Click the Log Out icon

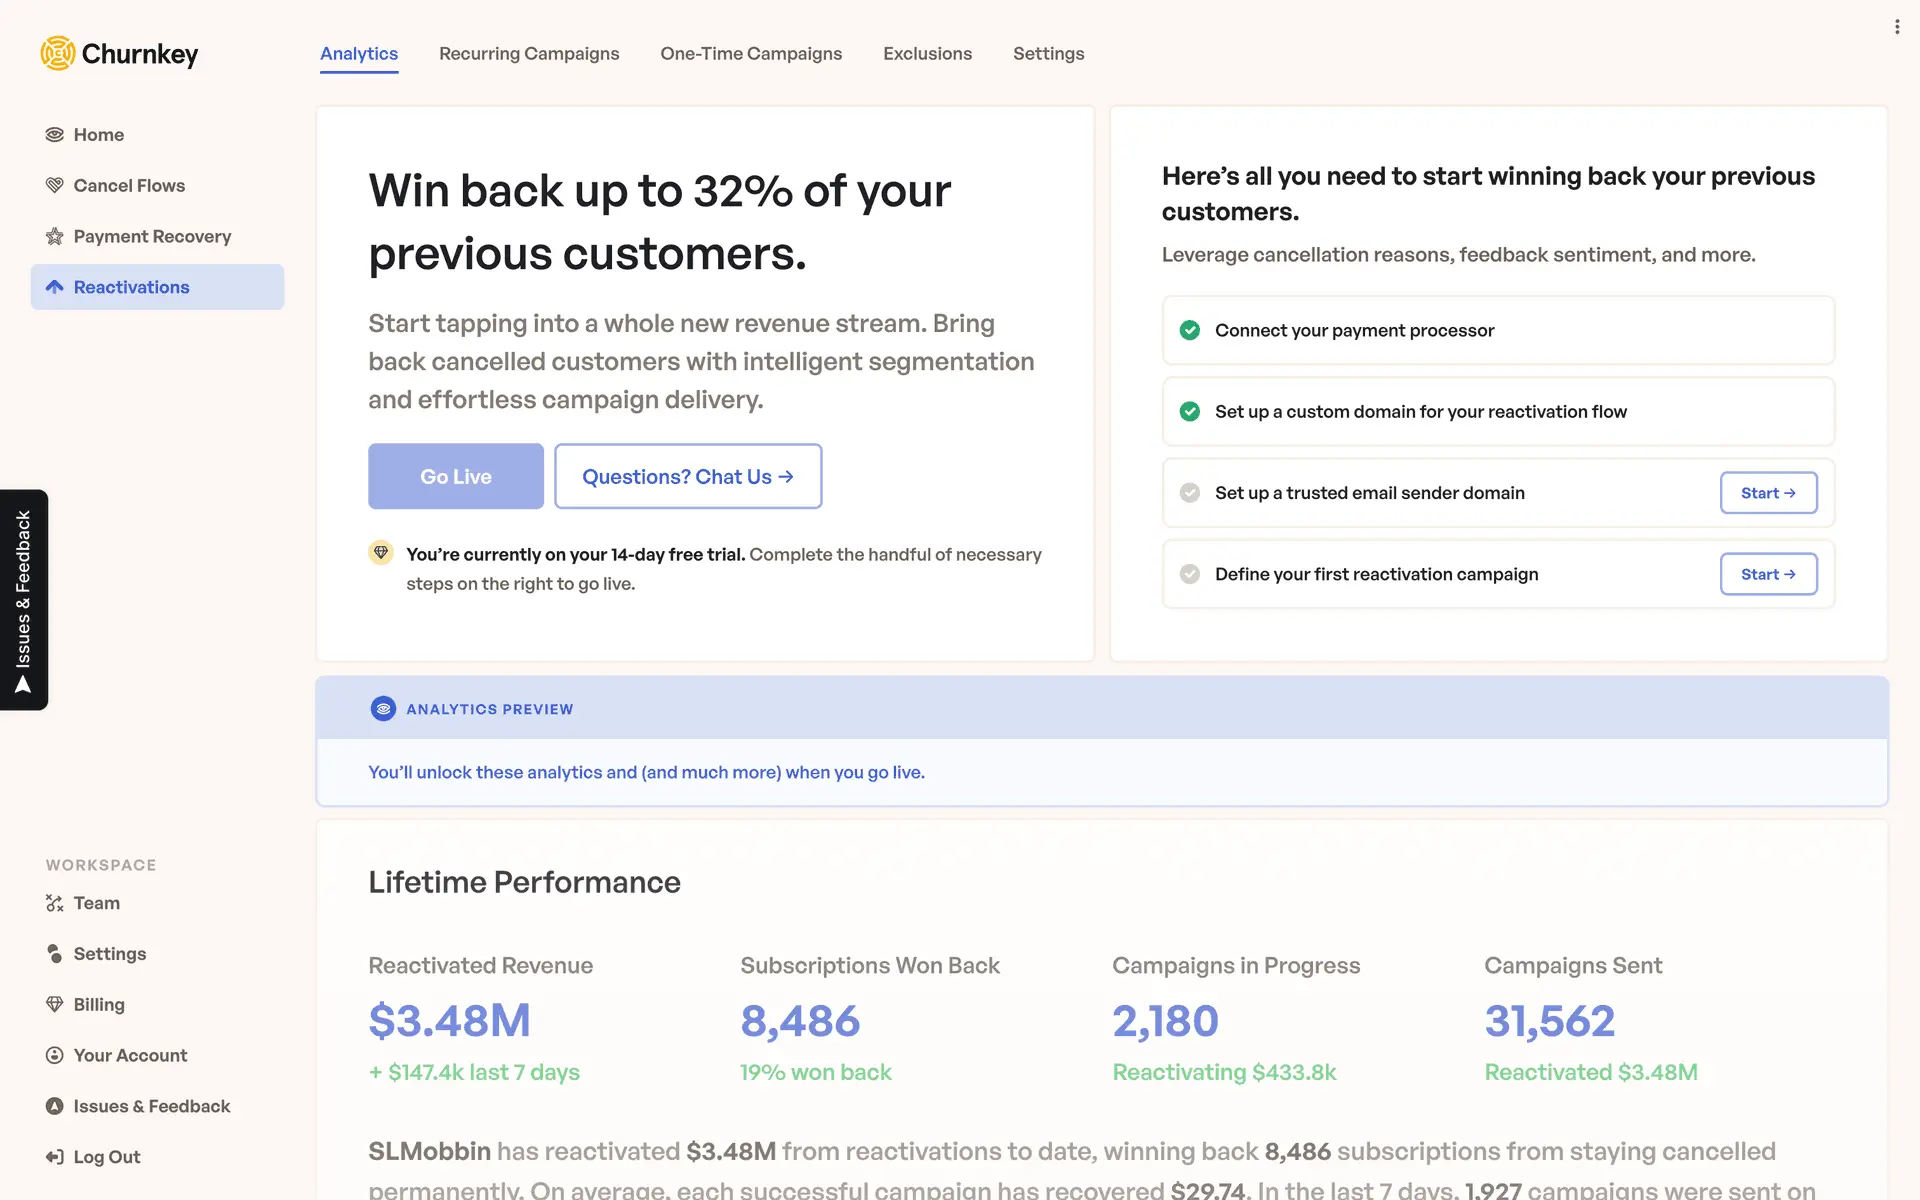(x=55, y=1157)
